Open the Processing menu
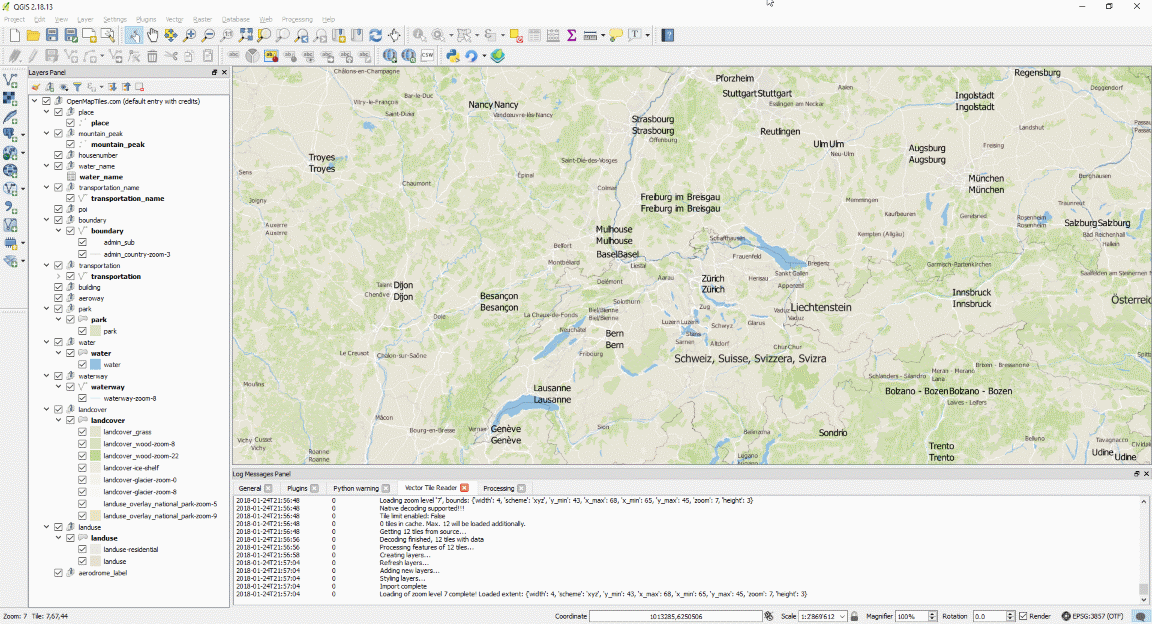1152x624 pixels. pos(297,19)
